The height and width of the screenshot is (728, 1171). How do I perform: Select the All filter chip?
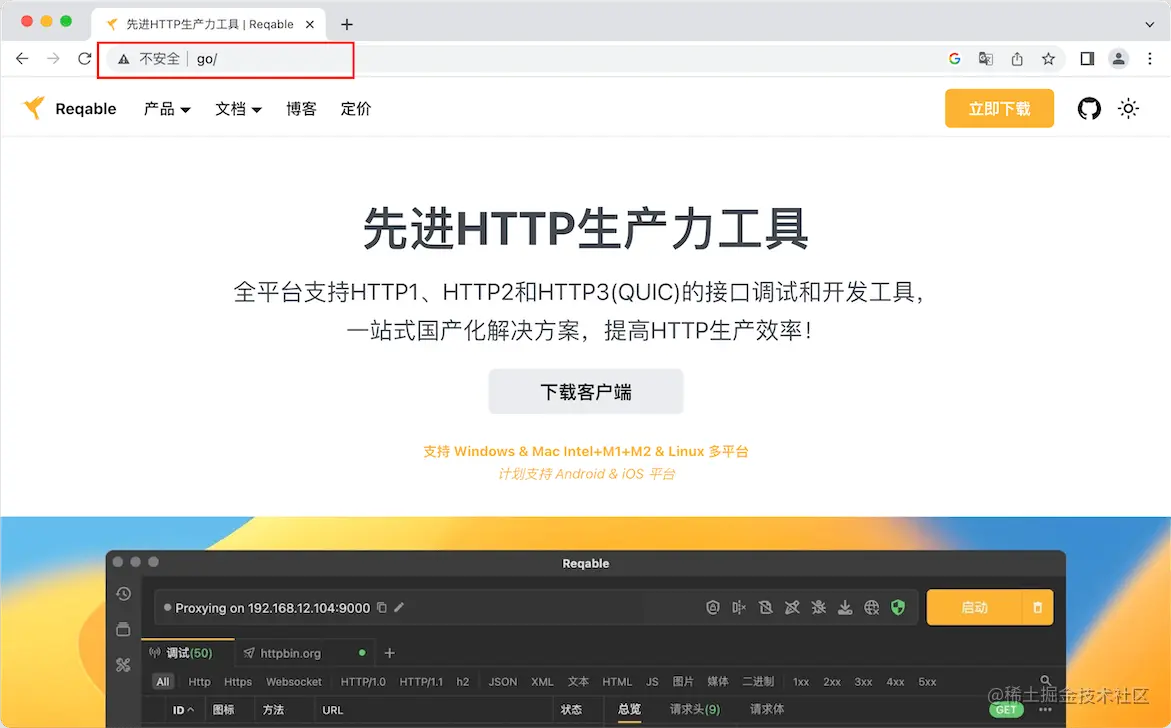(x=163, y=682)
